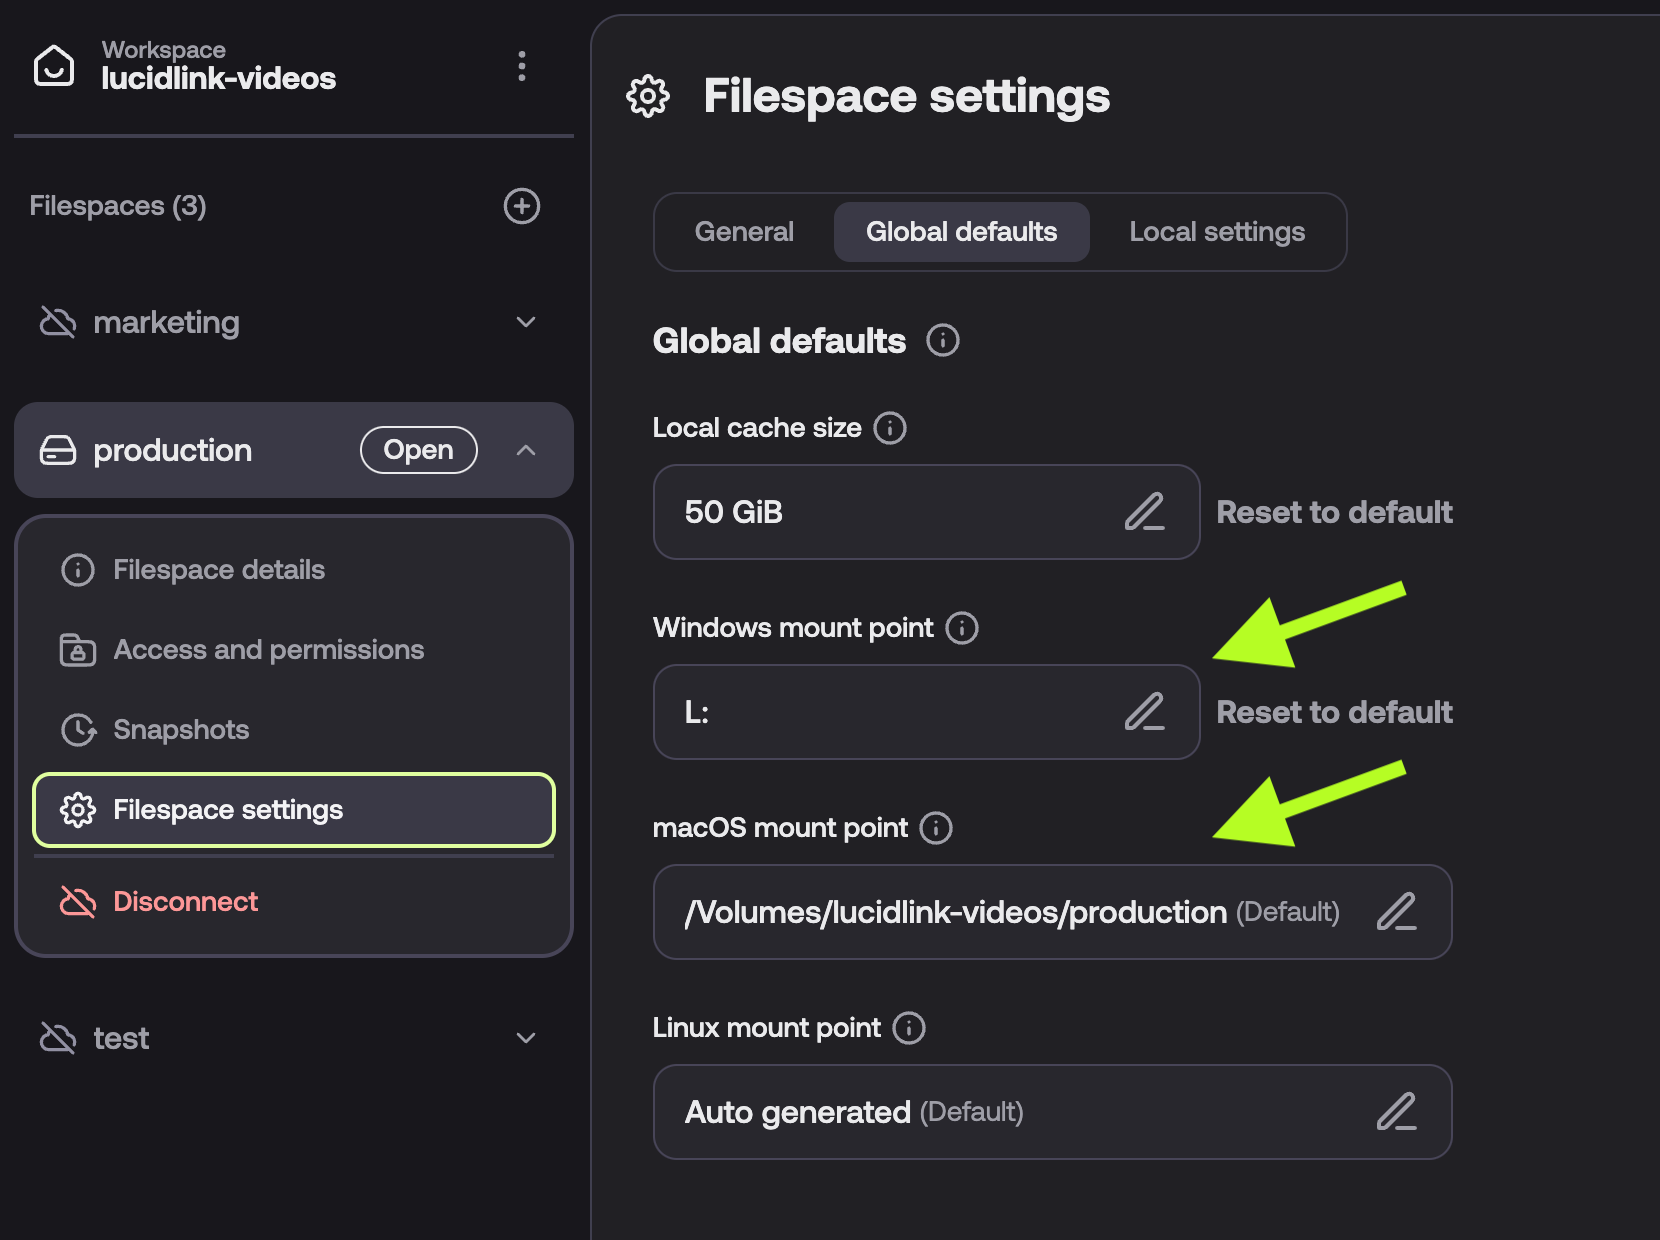Select the marketing filespace row
The width and height of the screenshot is (1660, 1240).
(293, 322)
